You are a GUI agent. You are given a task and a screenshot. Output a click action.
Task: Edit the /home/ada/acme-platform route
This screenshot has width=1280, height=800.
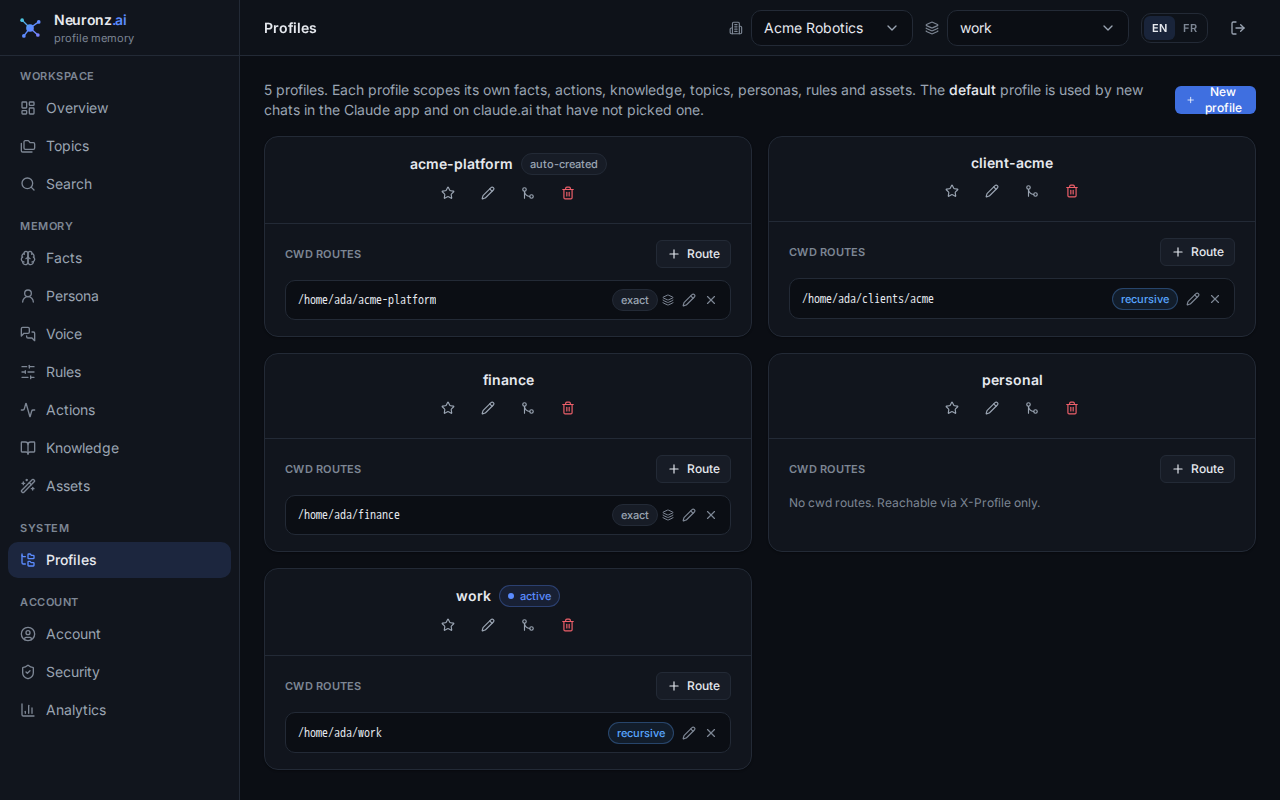pyautogui.click(x=689, y=300)
